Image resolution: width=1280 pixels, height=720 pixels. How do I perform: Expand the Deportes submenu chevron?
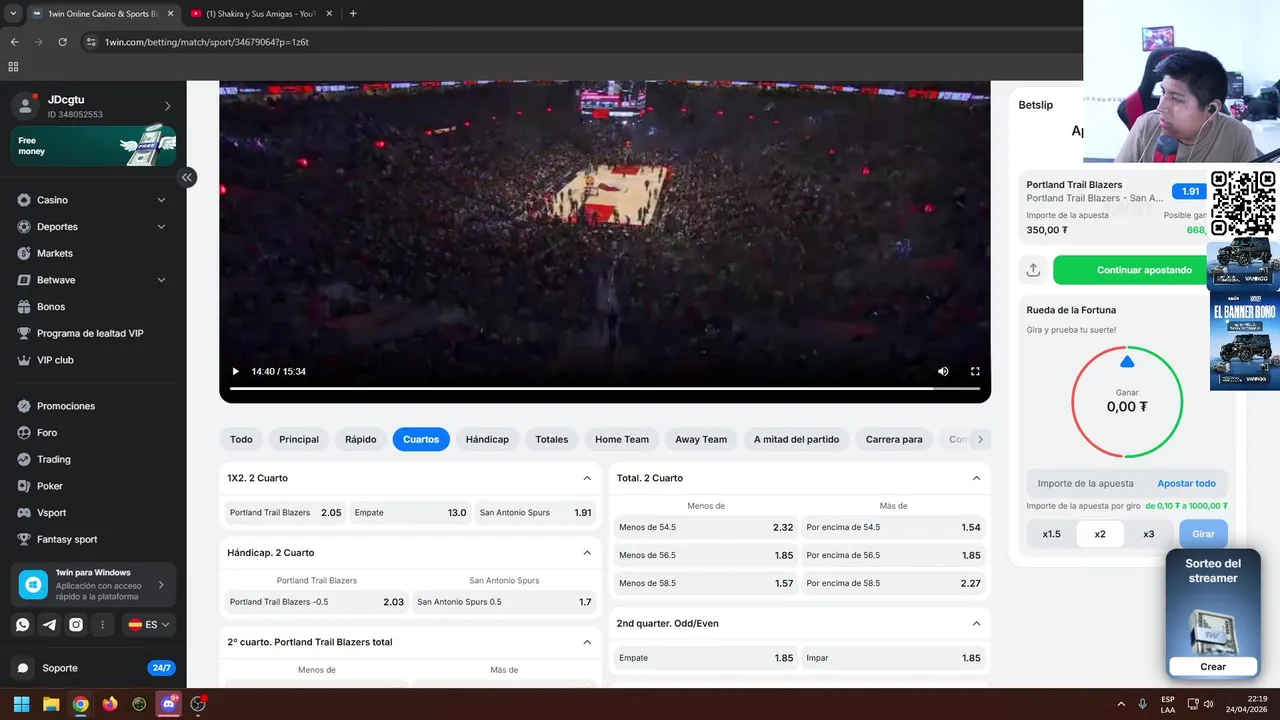click(161, 227)
